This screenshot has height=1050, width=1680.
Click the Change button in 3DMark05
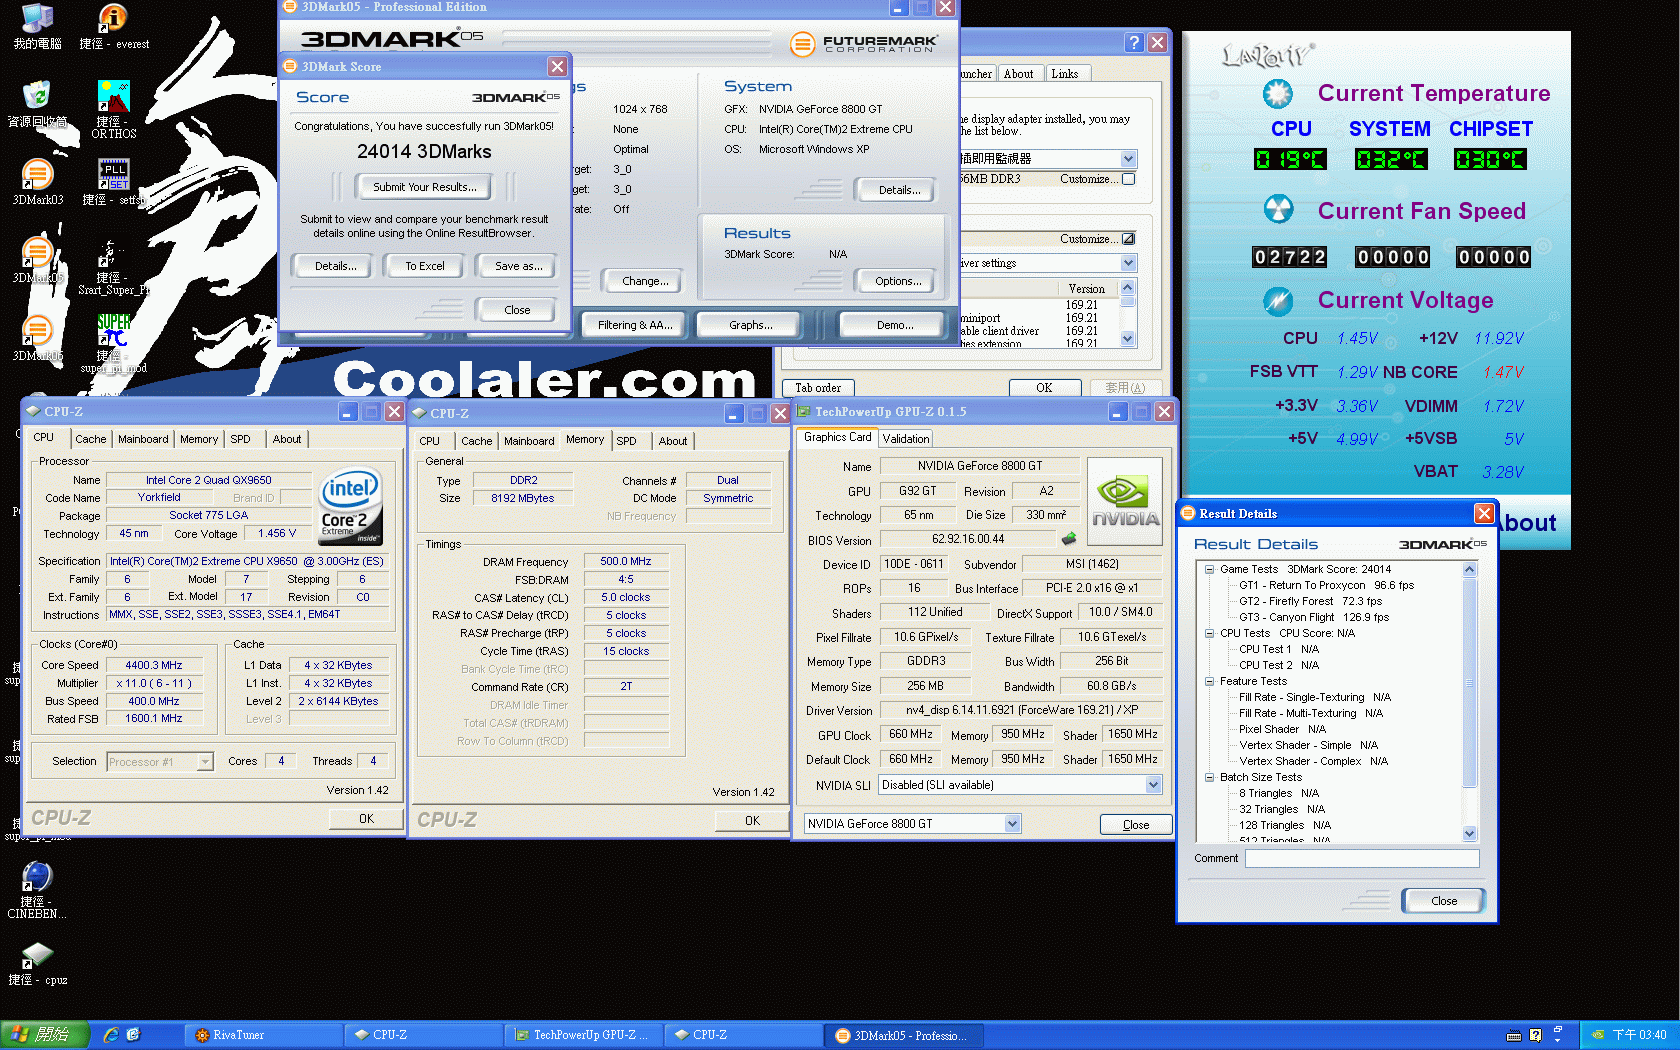coord(645,281)
